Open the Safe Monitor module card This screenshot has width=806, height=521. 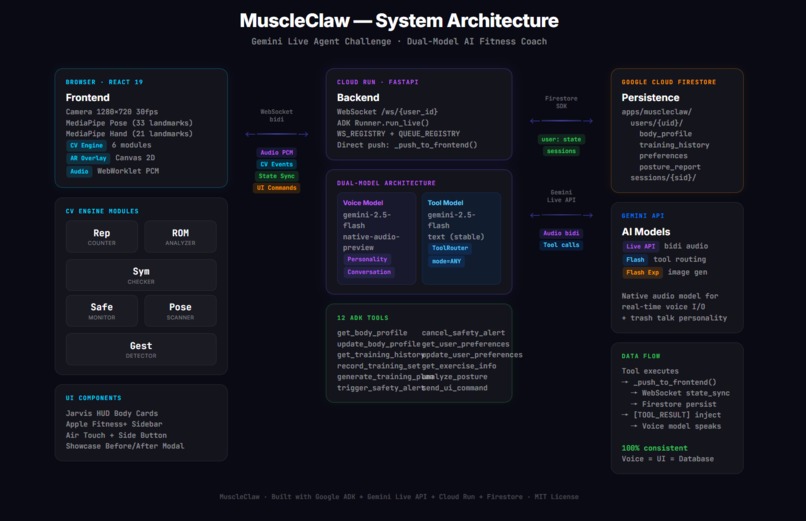point(102,311)
